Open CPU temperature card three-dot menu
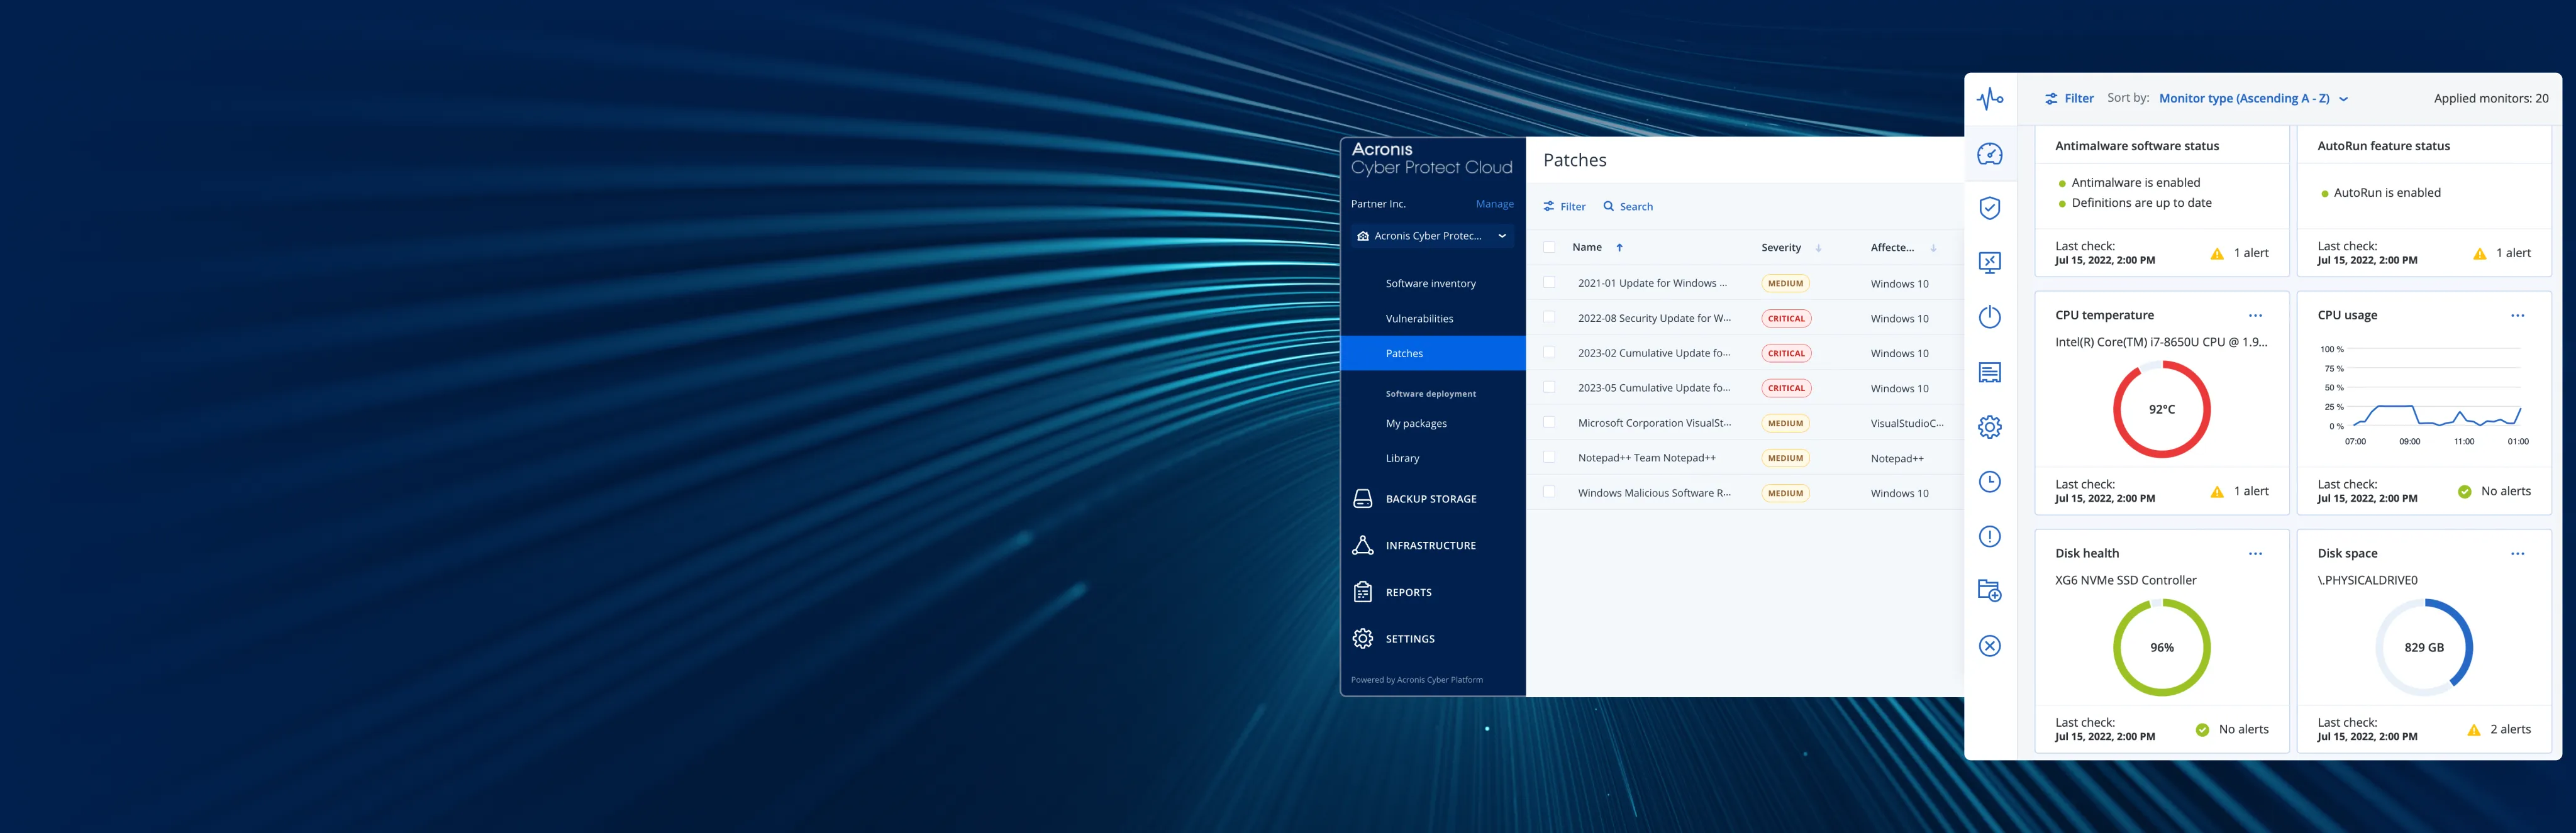Viewport: 2576px width, 833px height. click(2255, 315)
